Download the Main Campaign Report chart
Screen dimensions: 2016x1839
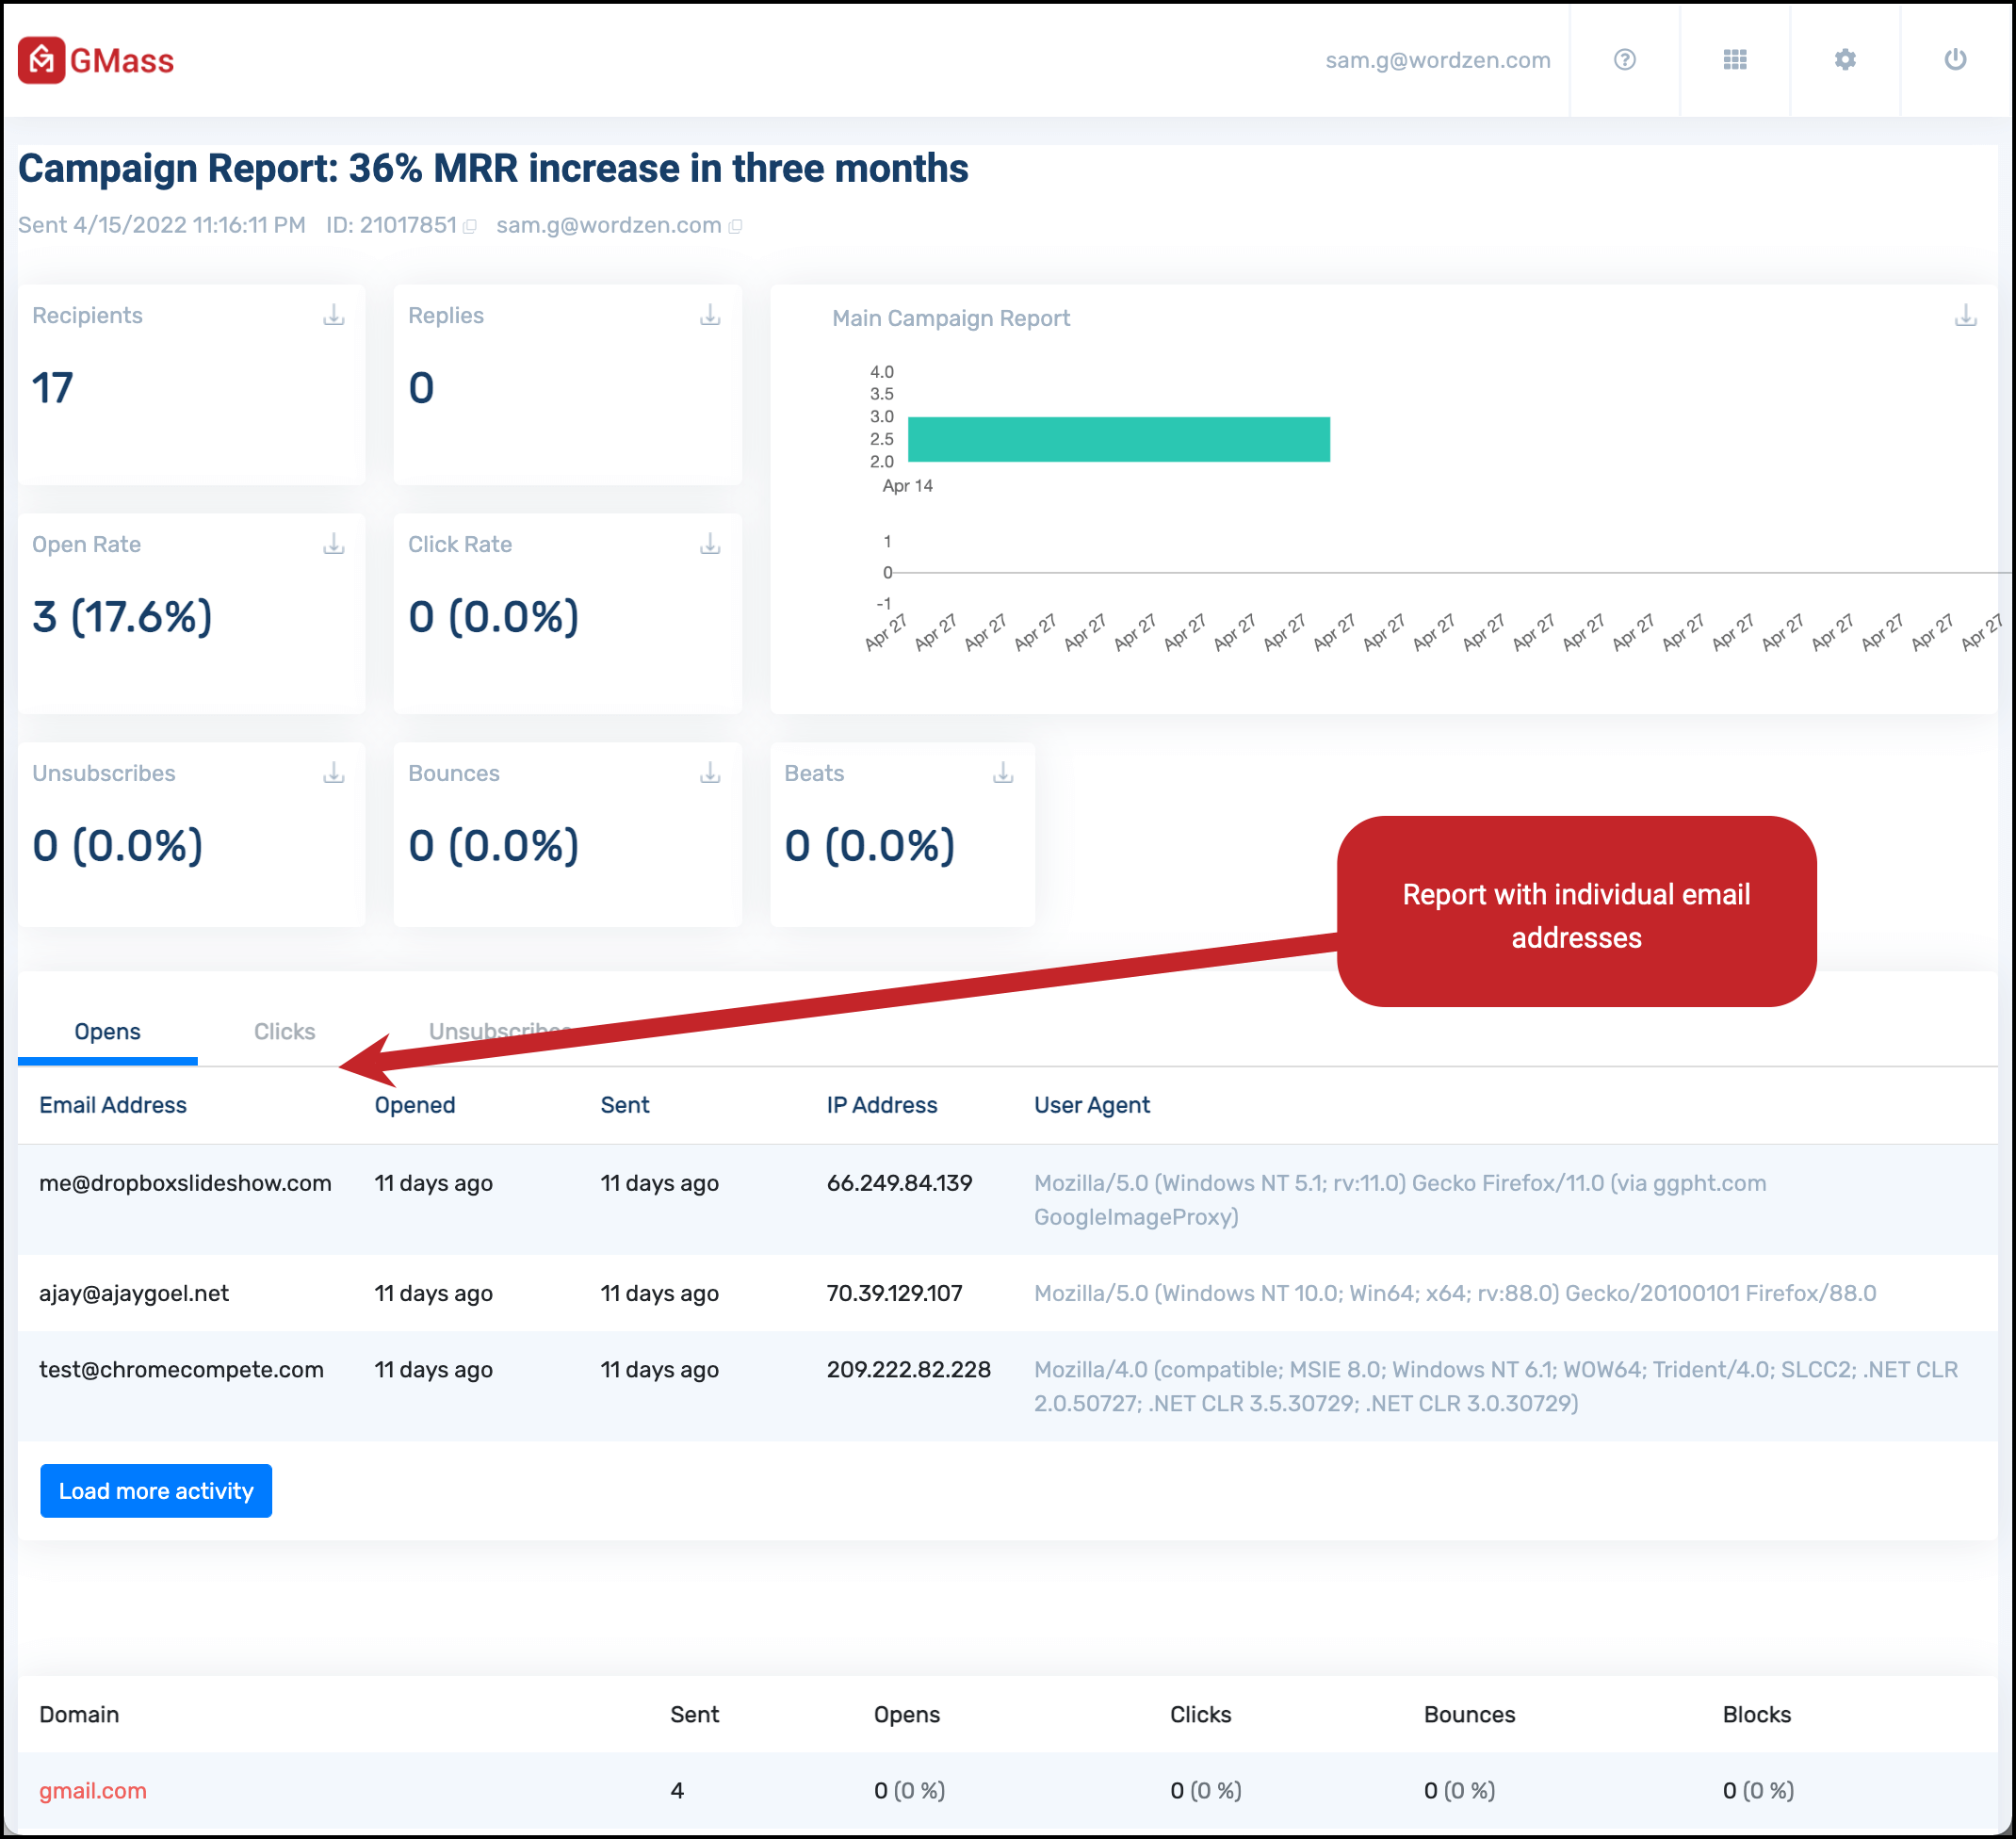[x=1966, y=317]
